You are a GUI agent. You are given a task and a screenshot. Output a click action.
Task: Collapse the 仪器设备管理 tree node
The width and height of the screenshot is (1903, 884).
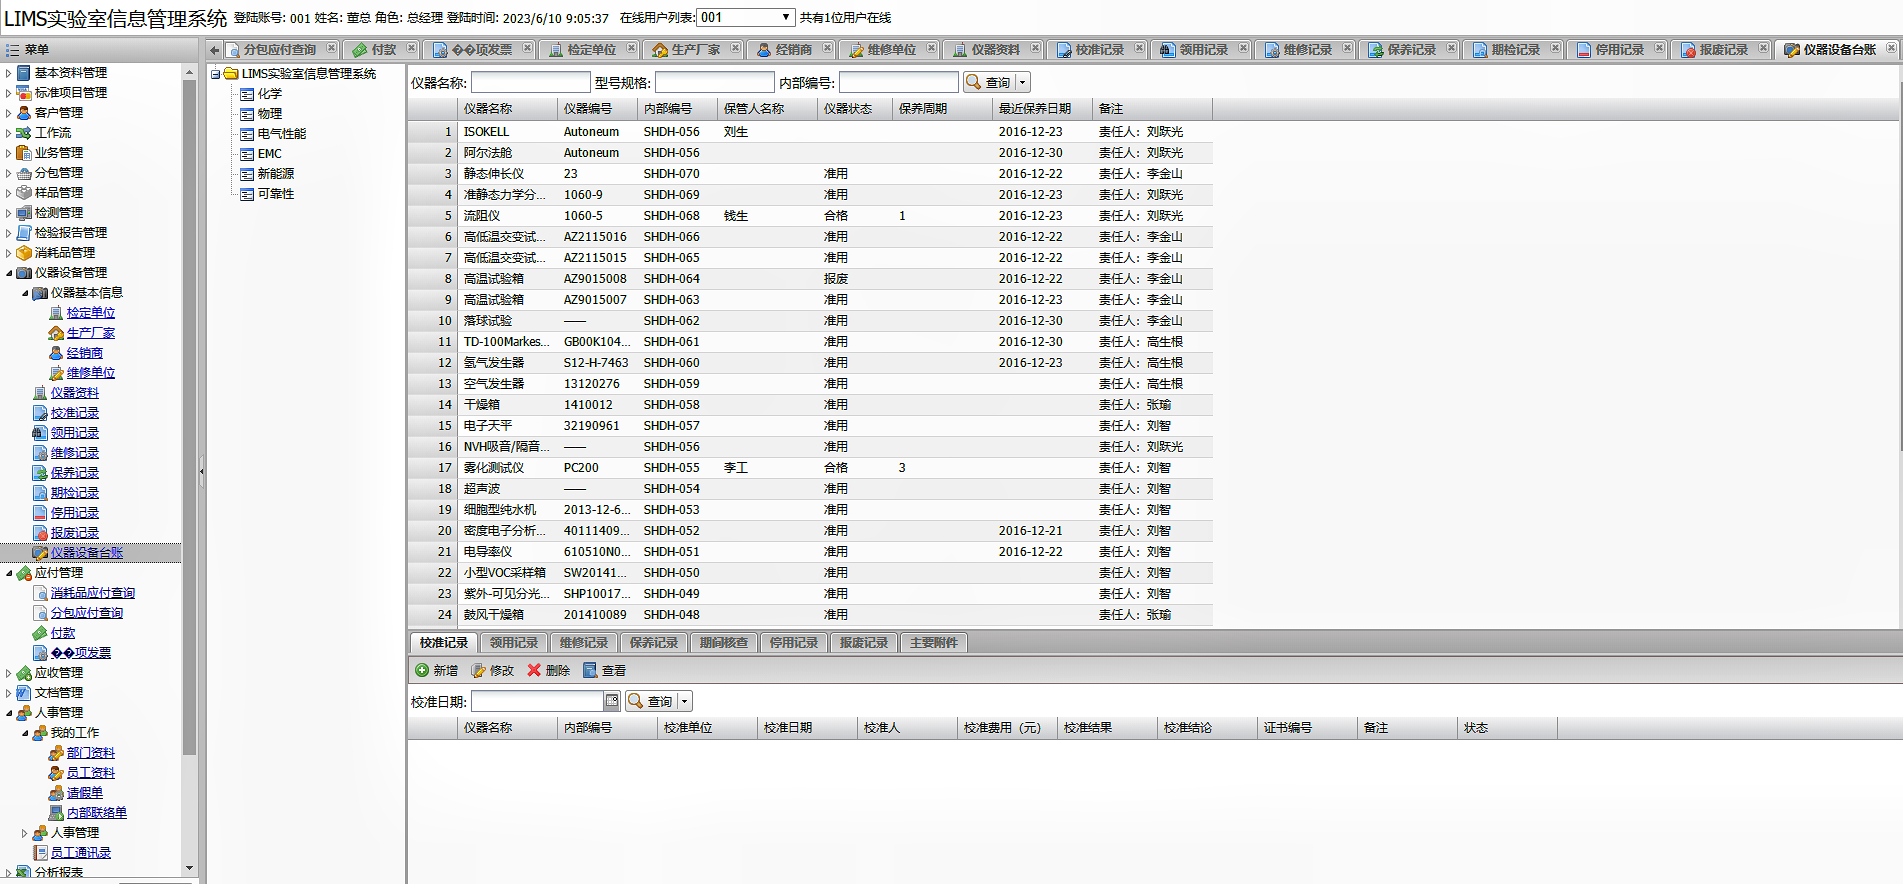9,273
